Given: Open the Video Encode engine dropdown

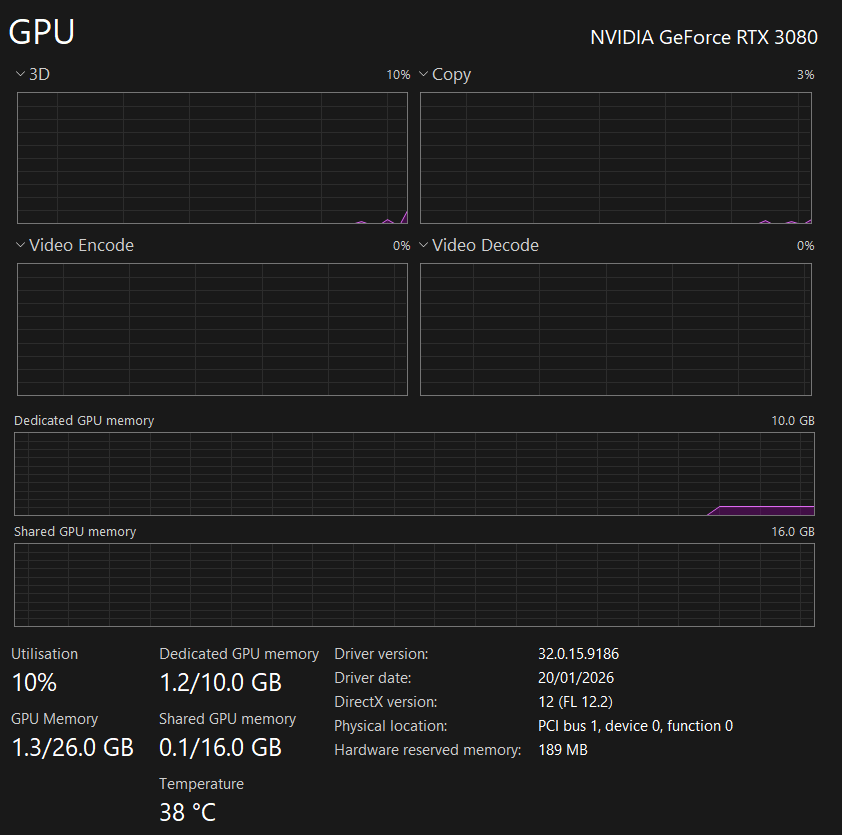Looking at the screenshot, I should click(x=21, y=246).
